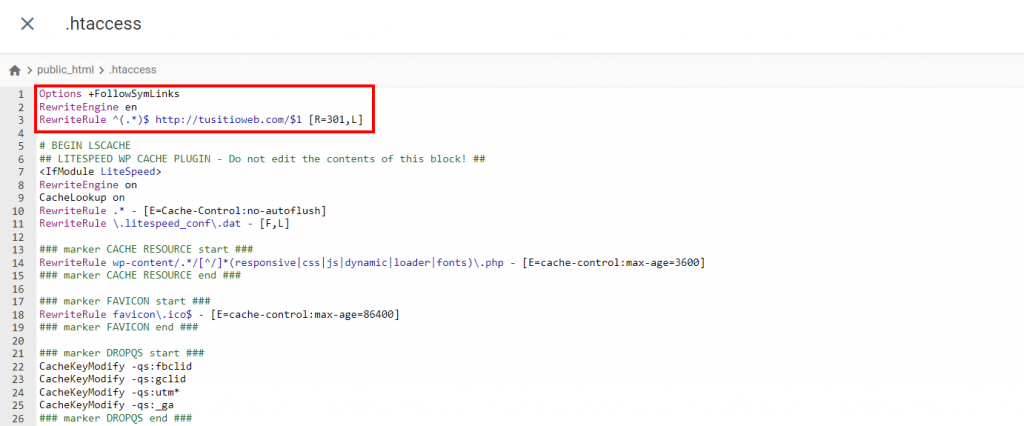Click the 'CacheLookup on' line
The height and width of the screenshot is (426, 1024).
pyautogui.click(x=82, y=197)
